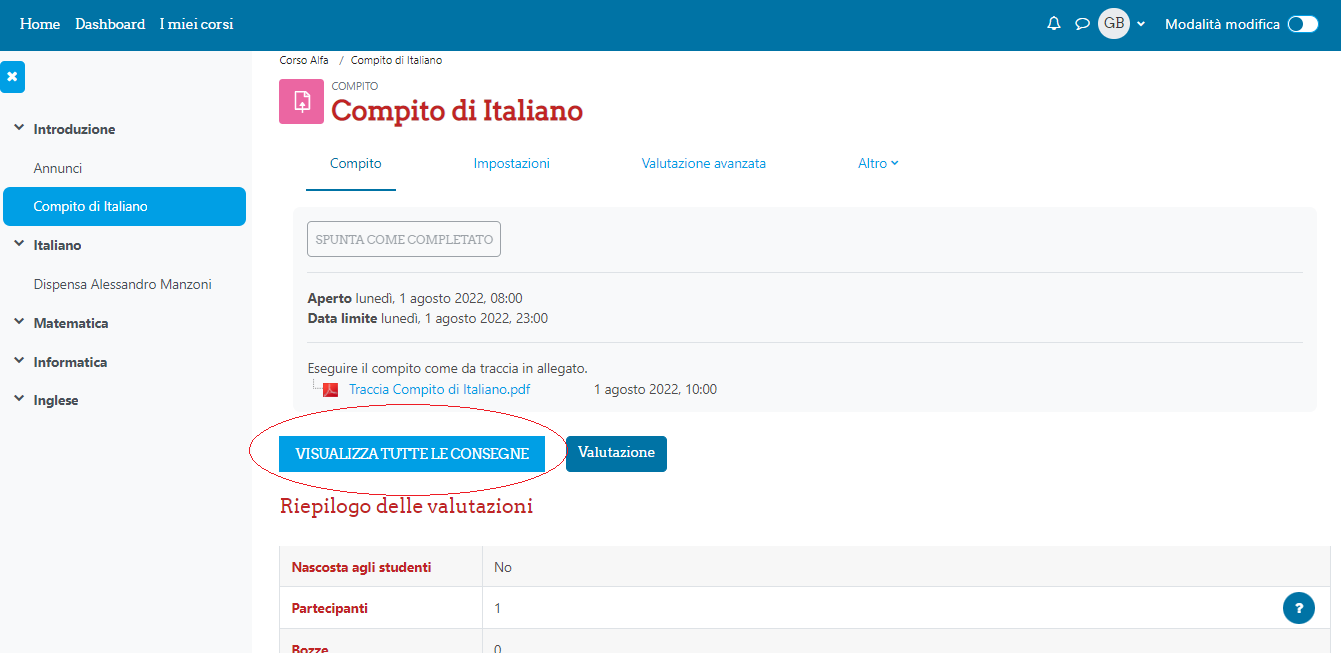Select Dispensa Alessandro Manzoni in sidebar

(x=122, y=284)
